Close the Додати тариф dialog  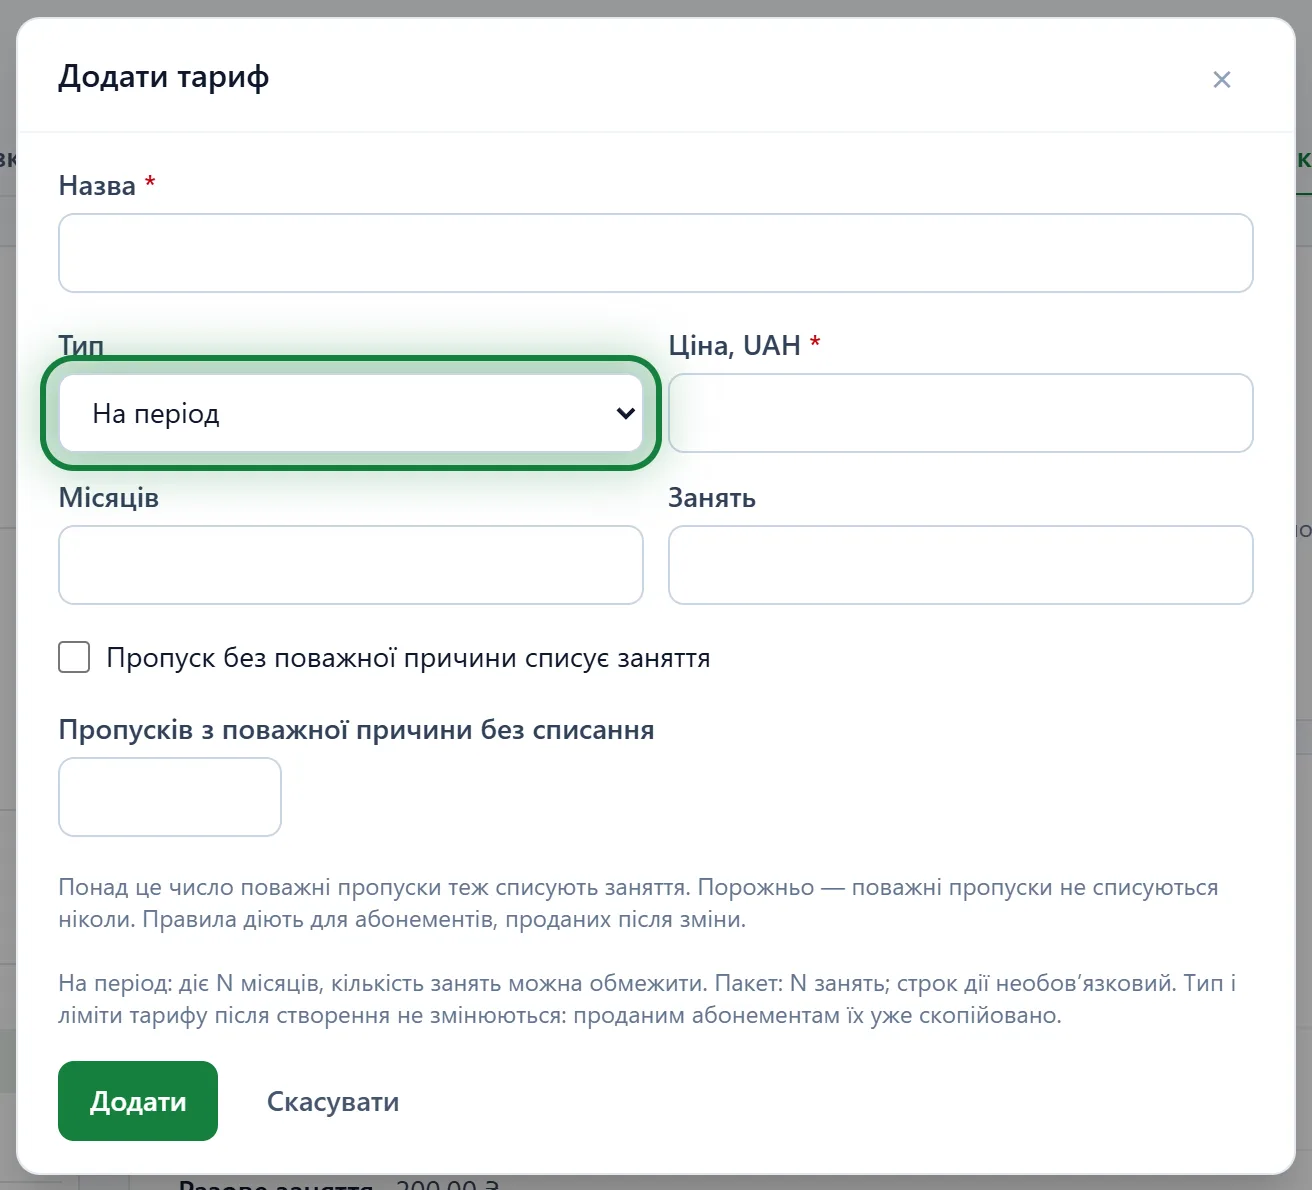(1221, 79)
